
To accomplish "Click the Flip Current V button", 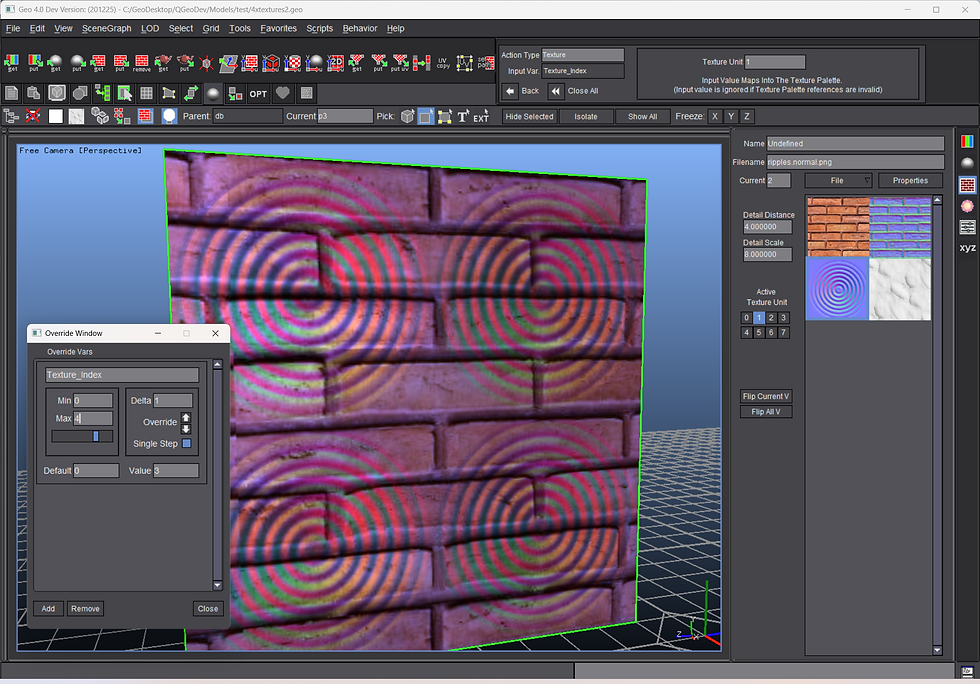I will [766, 396].
